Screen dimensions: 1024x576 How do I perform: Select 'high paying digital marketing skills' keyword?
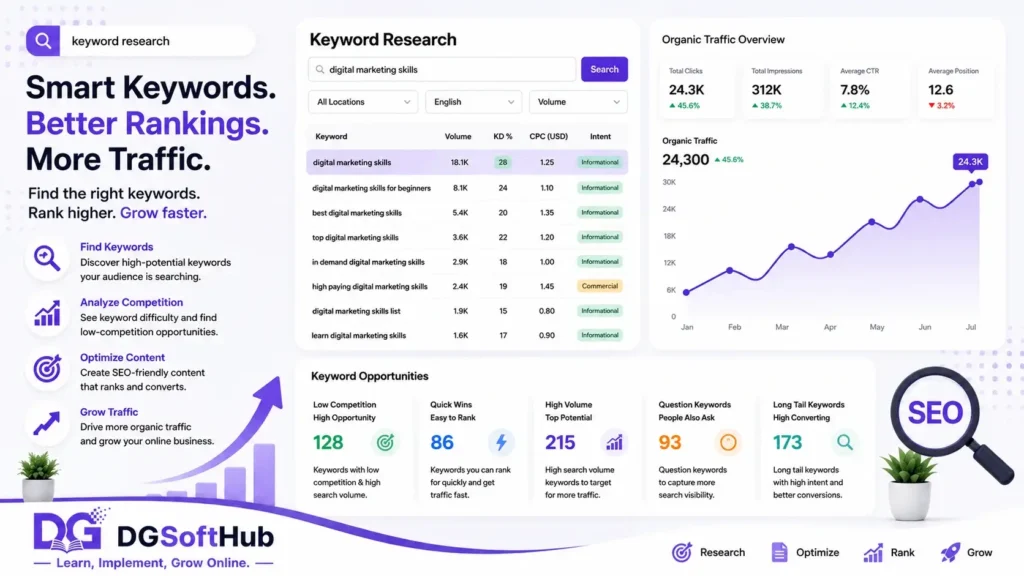(x=370, y=287)
